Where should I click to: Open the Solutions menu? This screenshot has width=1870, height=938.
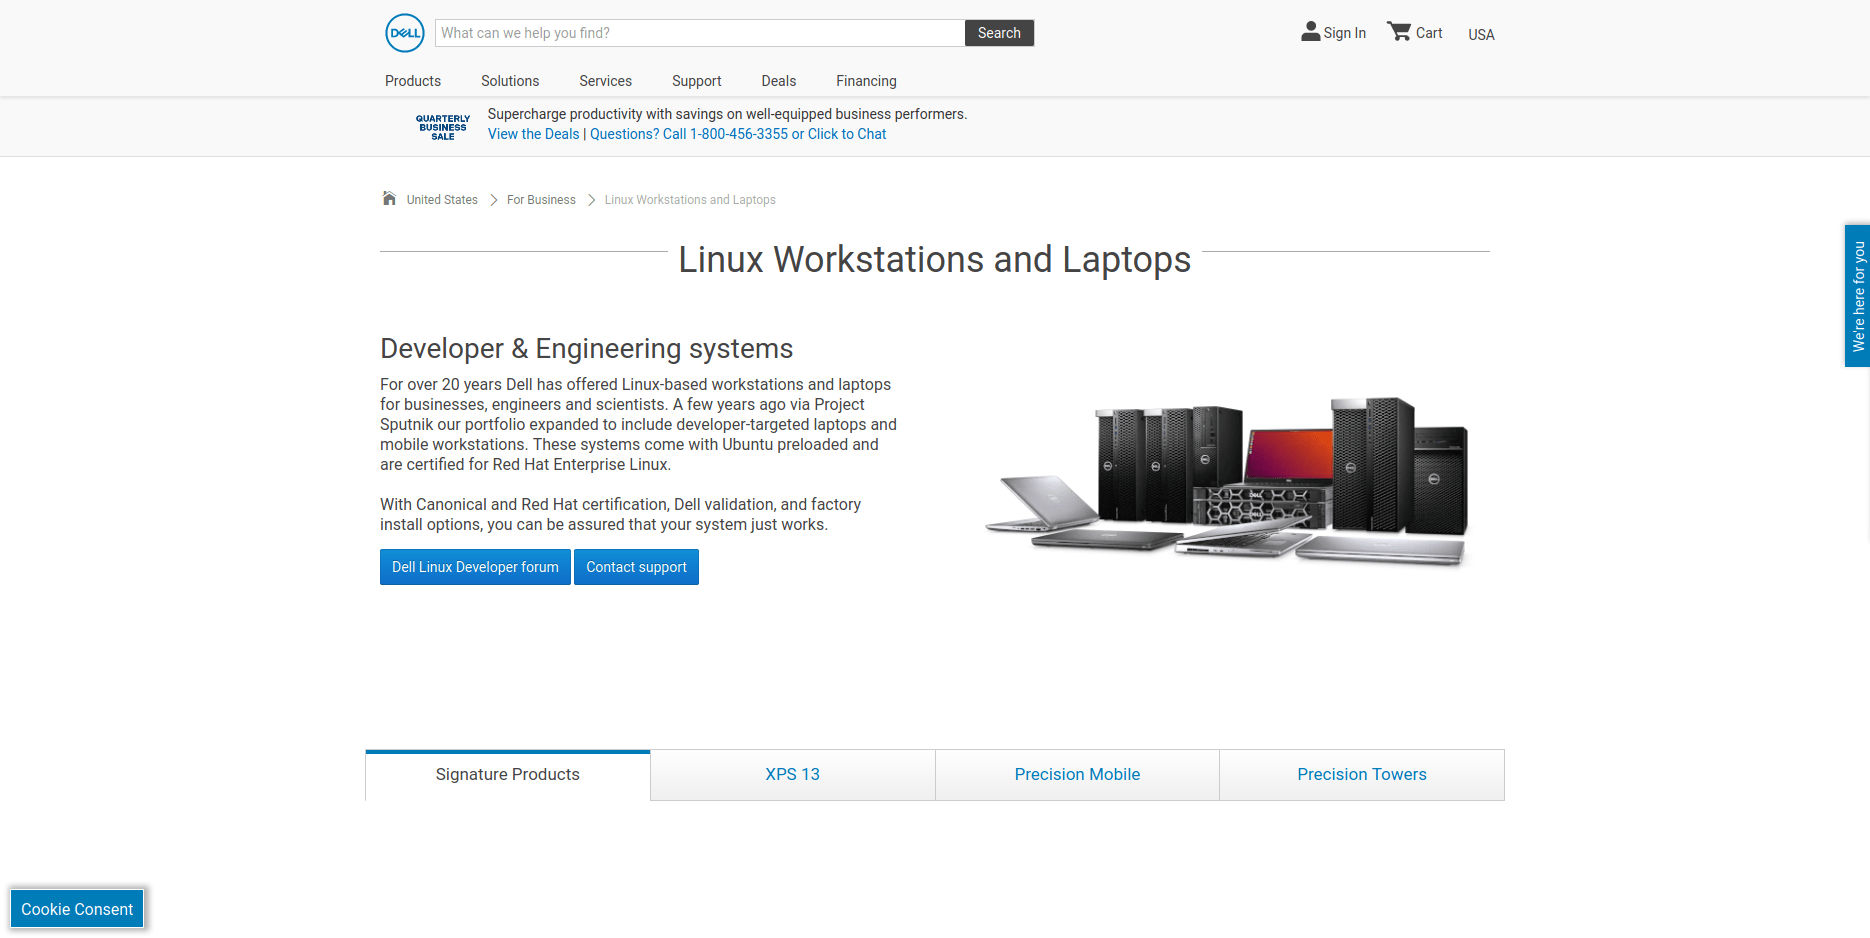(x=510, y=81)
